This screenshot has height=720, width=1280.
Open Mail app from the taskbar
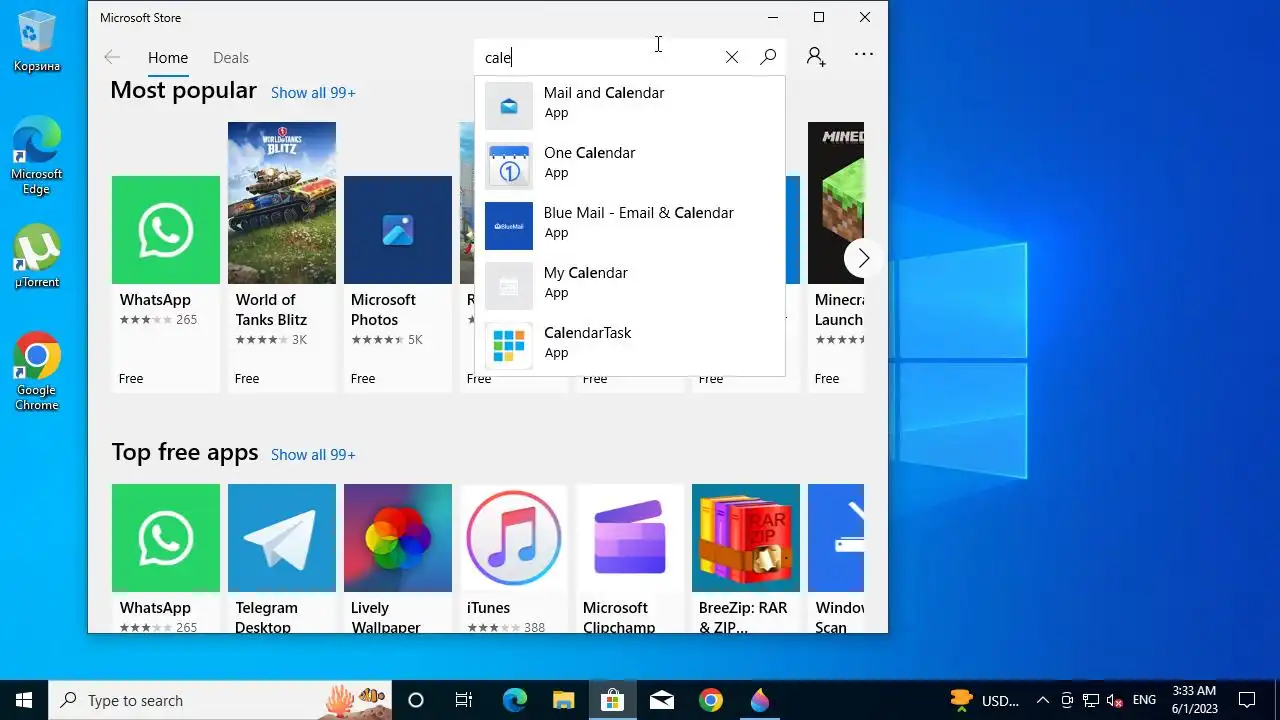(x=661, y=700)
